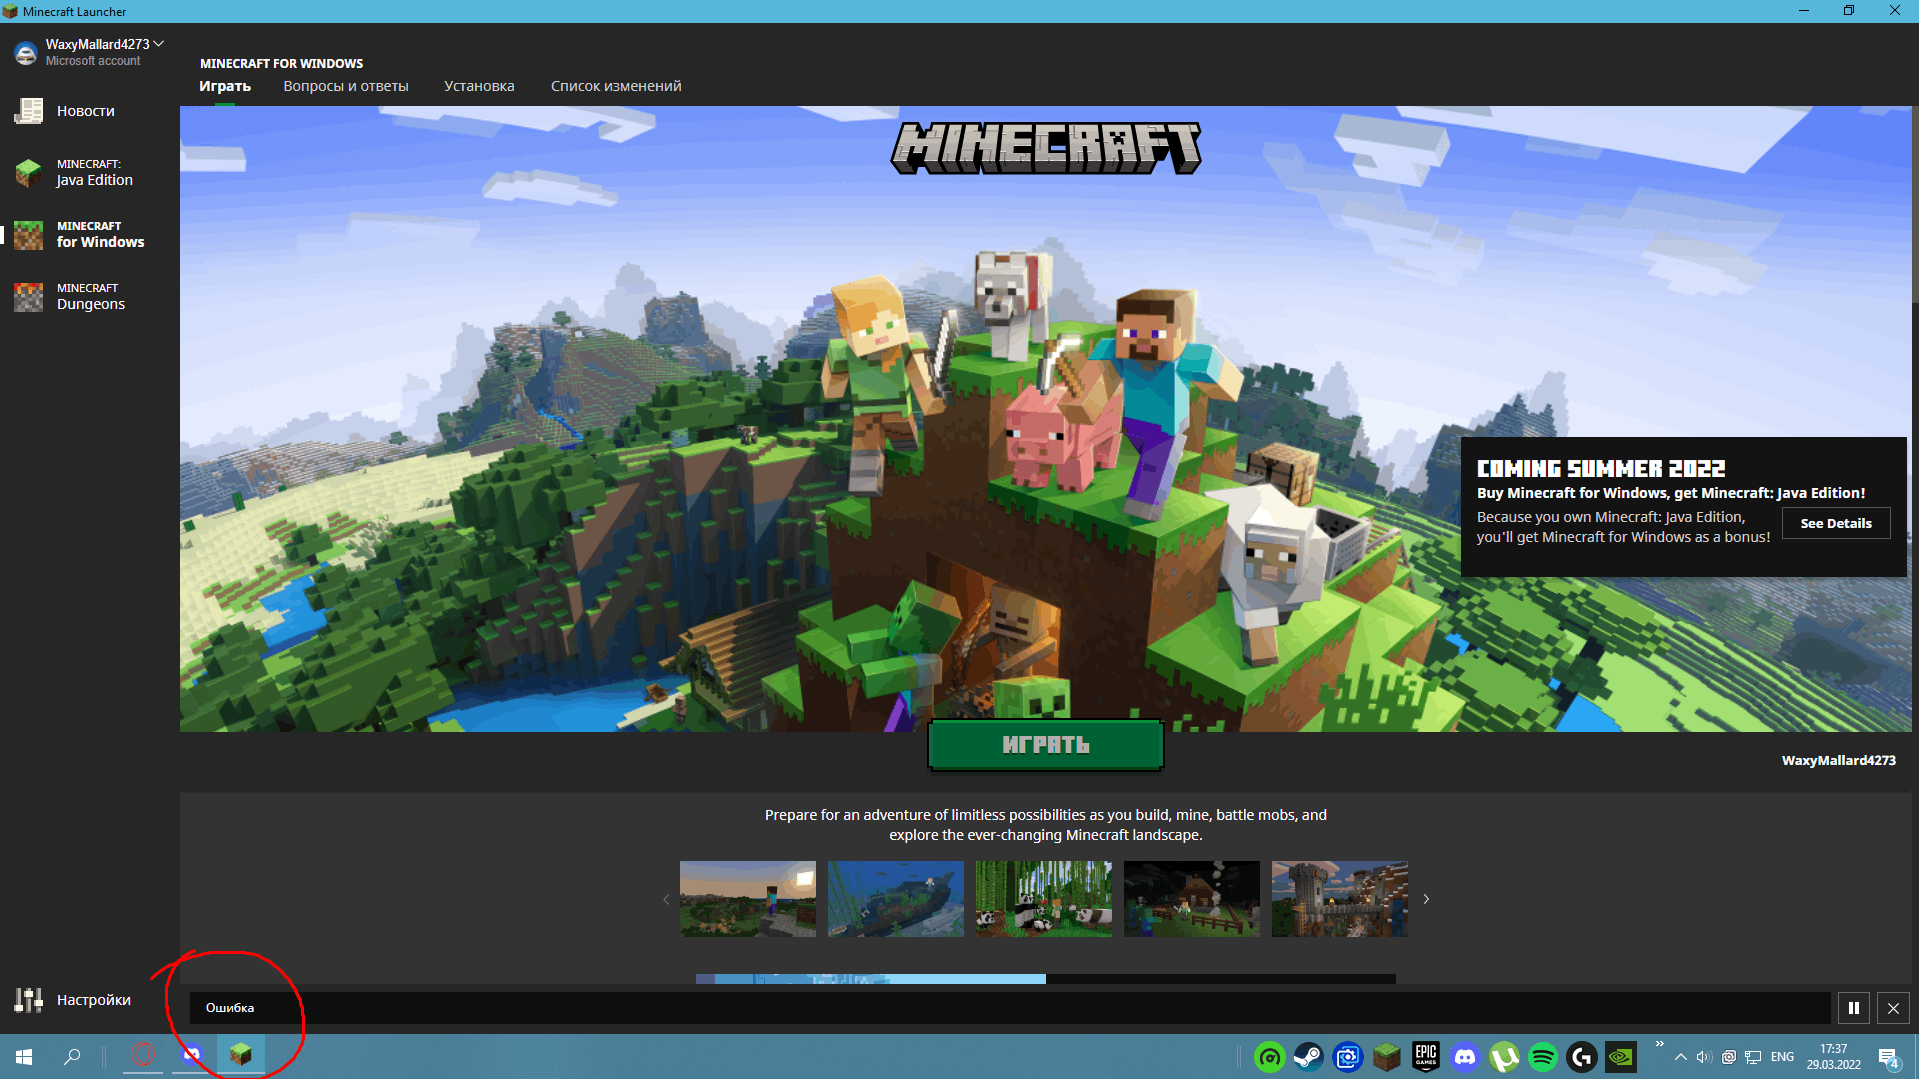Show hidden system tray icons
The image size is (1919, 1079).
point(1681,1057)
